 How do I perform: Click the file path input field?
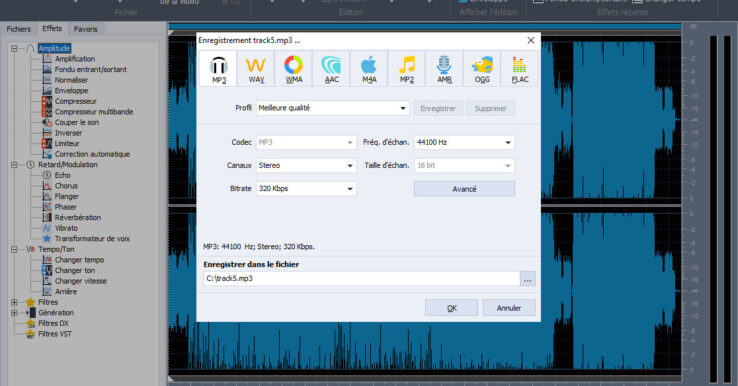pos(361,279)
